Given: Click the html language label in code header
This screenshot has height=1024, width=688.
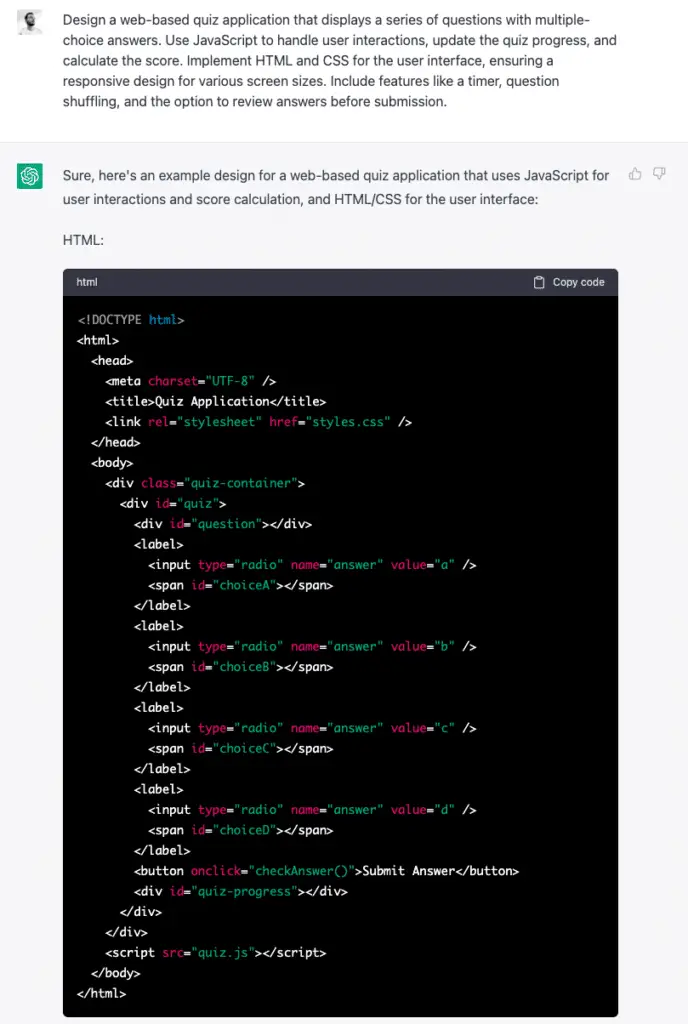Looking at the screenshot, I should [87, 282].
